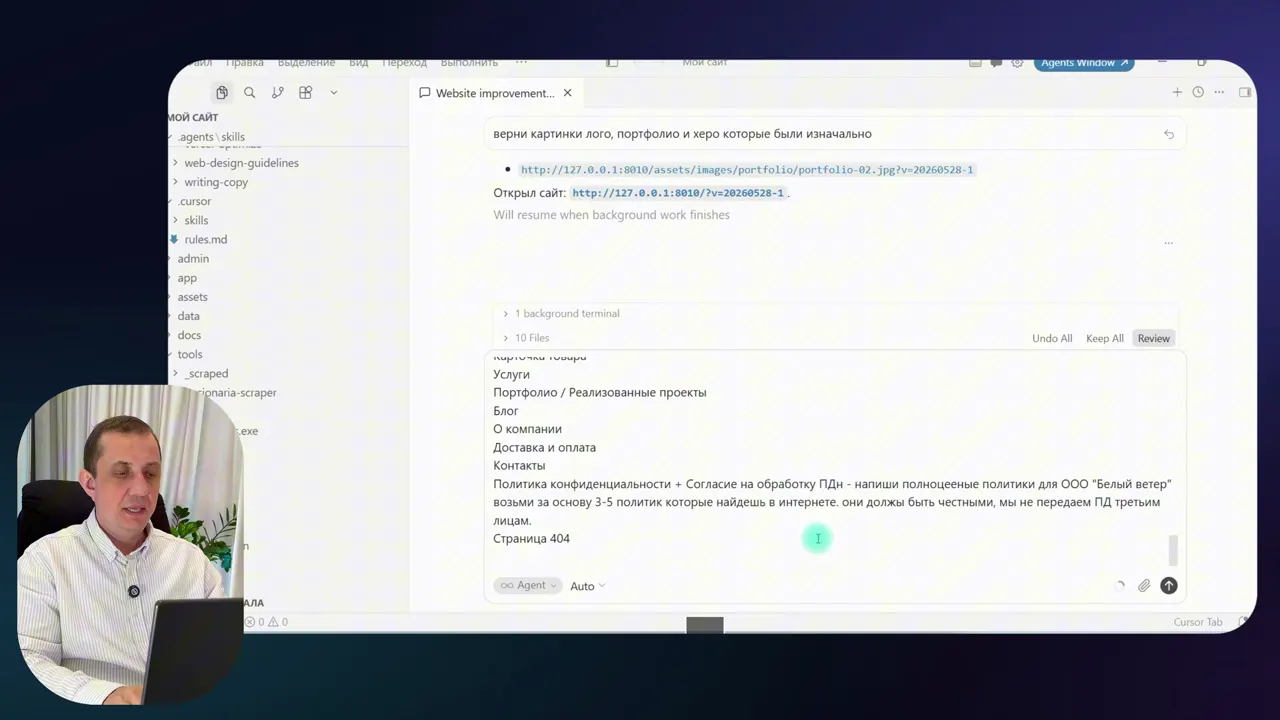Toggle the right side panel layout icon
Screen dimensions: 1280x720
(x=1245, y=93)
